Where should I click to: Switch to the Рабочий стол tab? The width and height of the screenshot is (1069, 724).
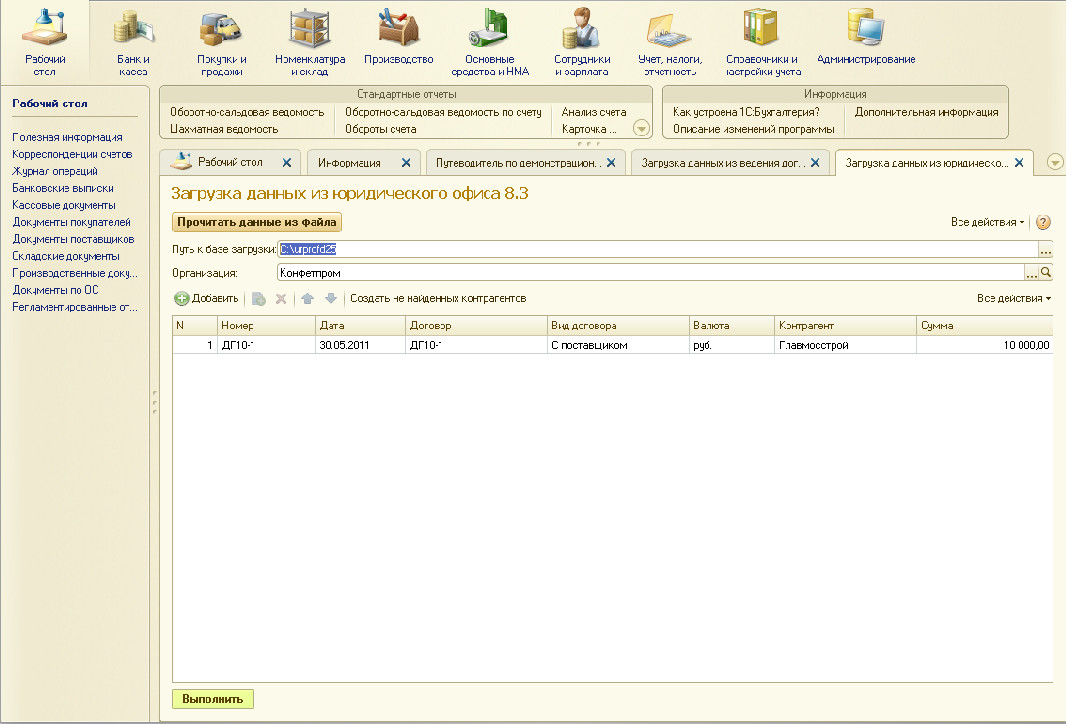[230, 163]
